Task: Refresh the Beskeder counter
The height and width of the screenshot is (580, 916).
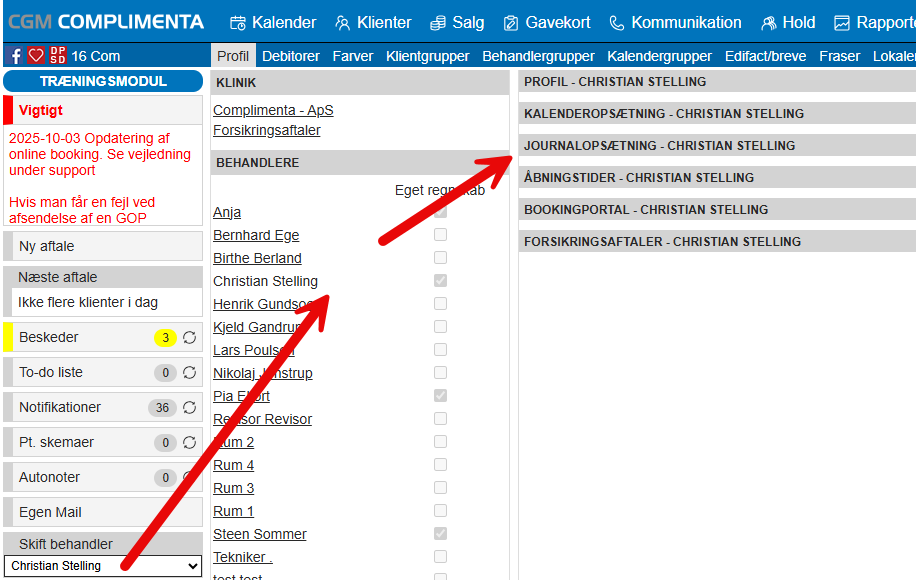Action: click(x=189, y=338)
